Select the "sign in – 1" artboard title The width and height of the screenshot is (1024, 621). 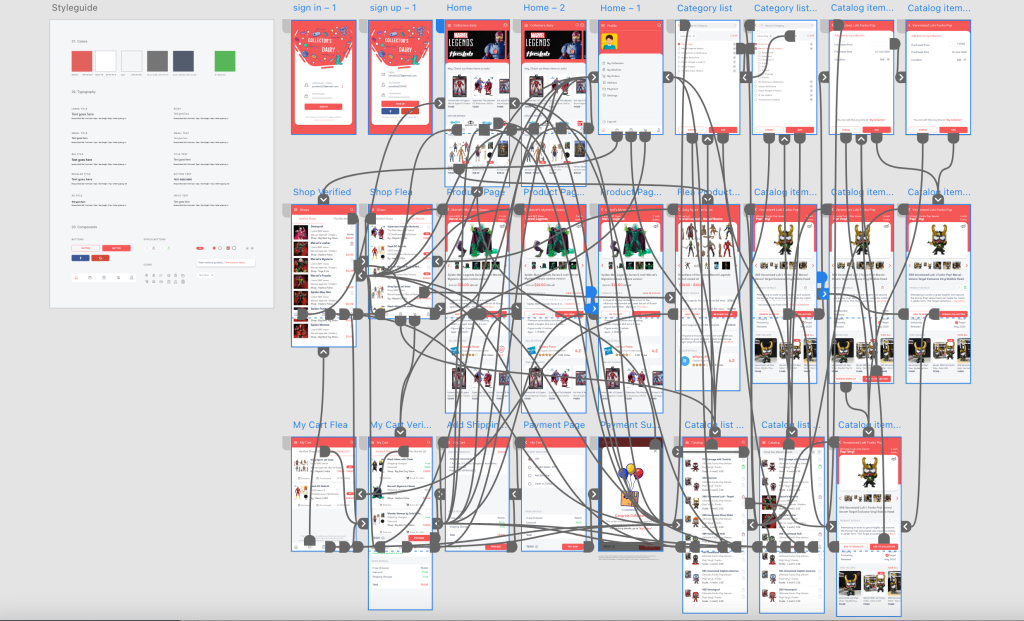coord(314,8)
